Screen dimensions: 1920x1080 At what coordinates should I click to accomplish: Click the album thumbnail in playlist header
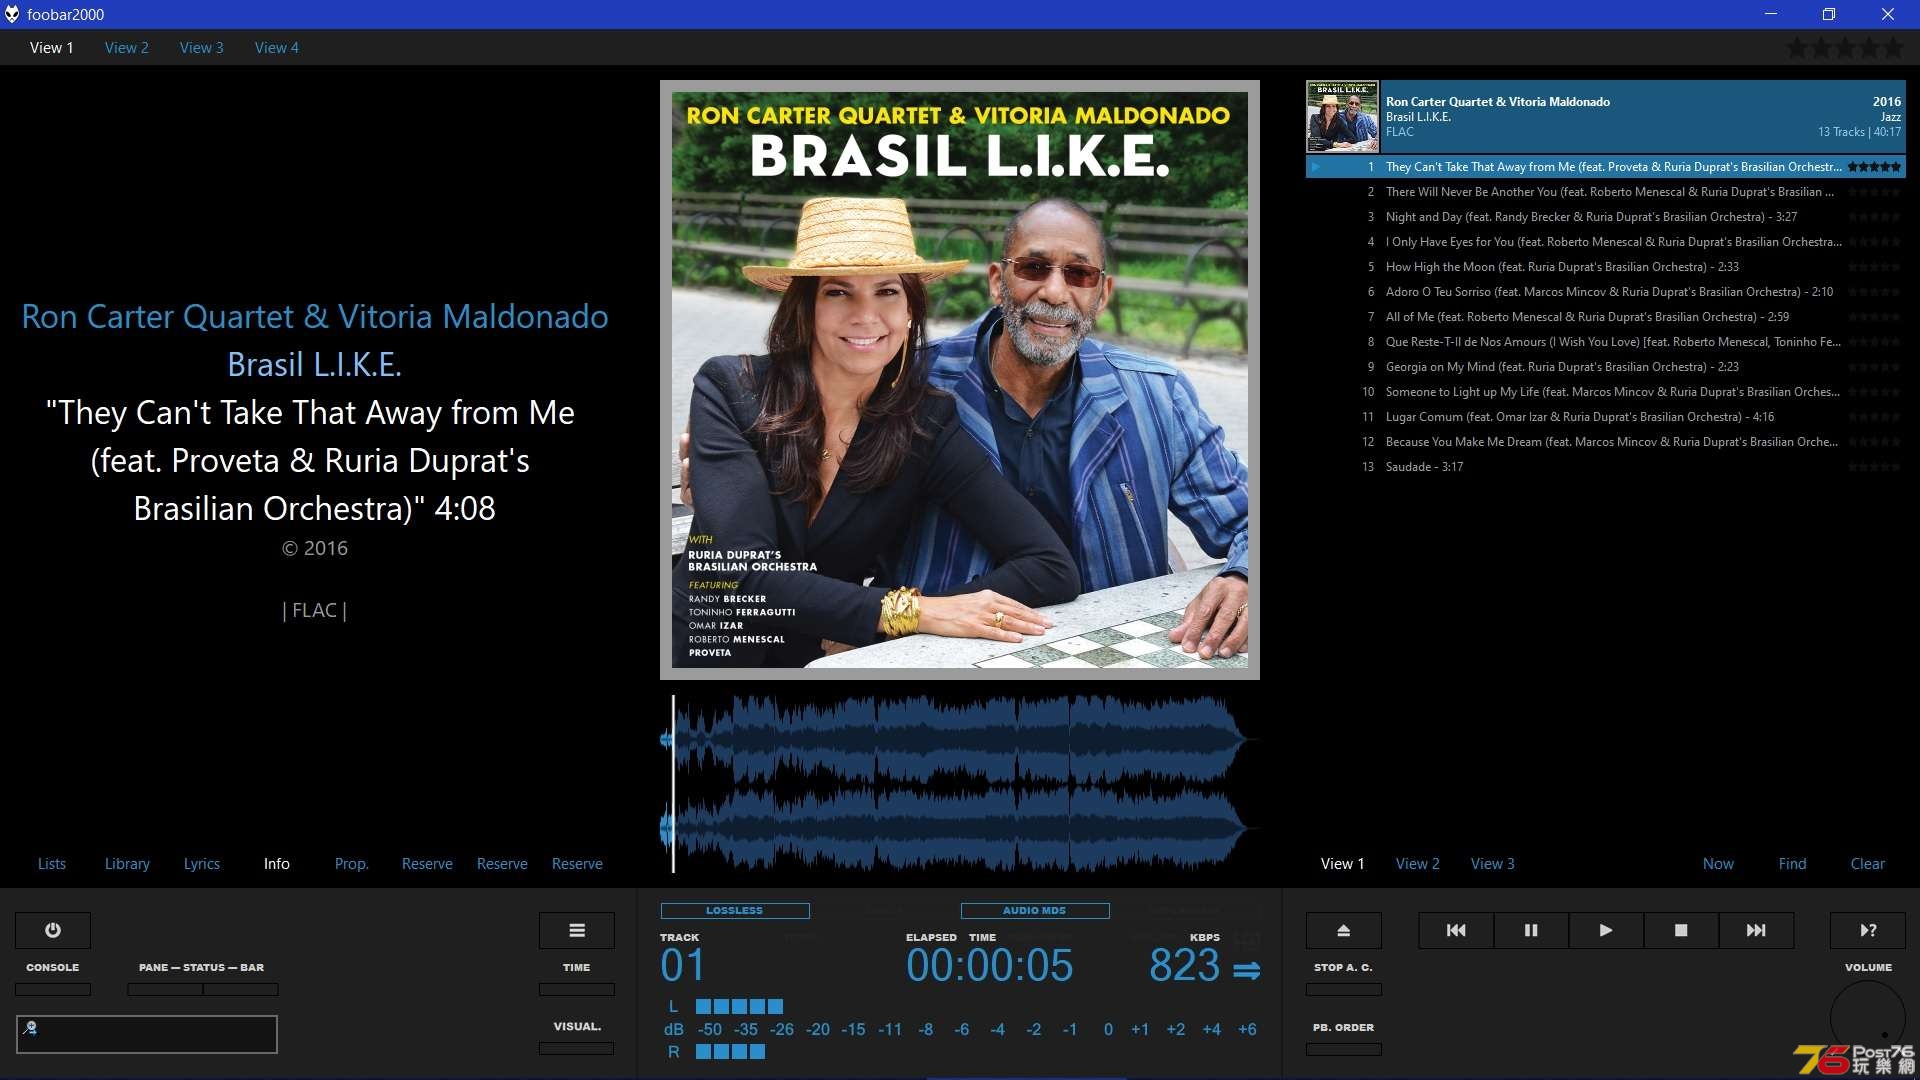tap(1343, 116)
